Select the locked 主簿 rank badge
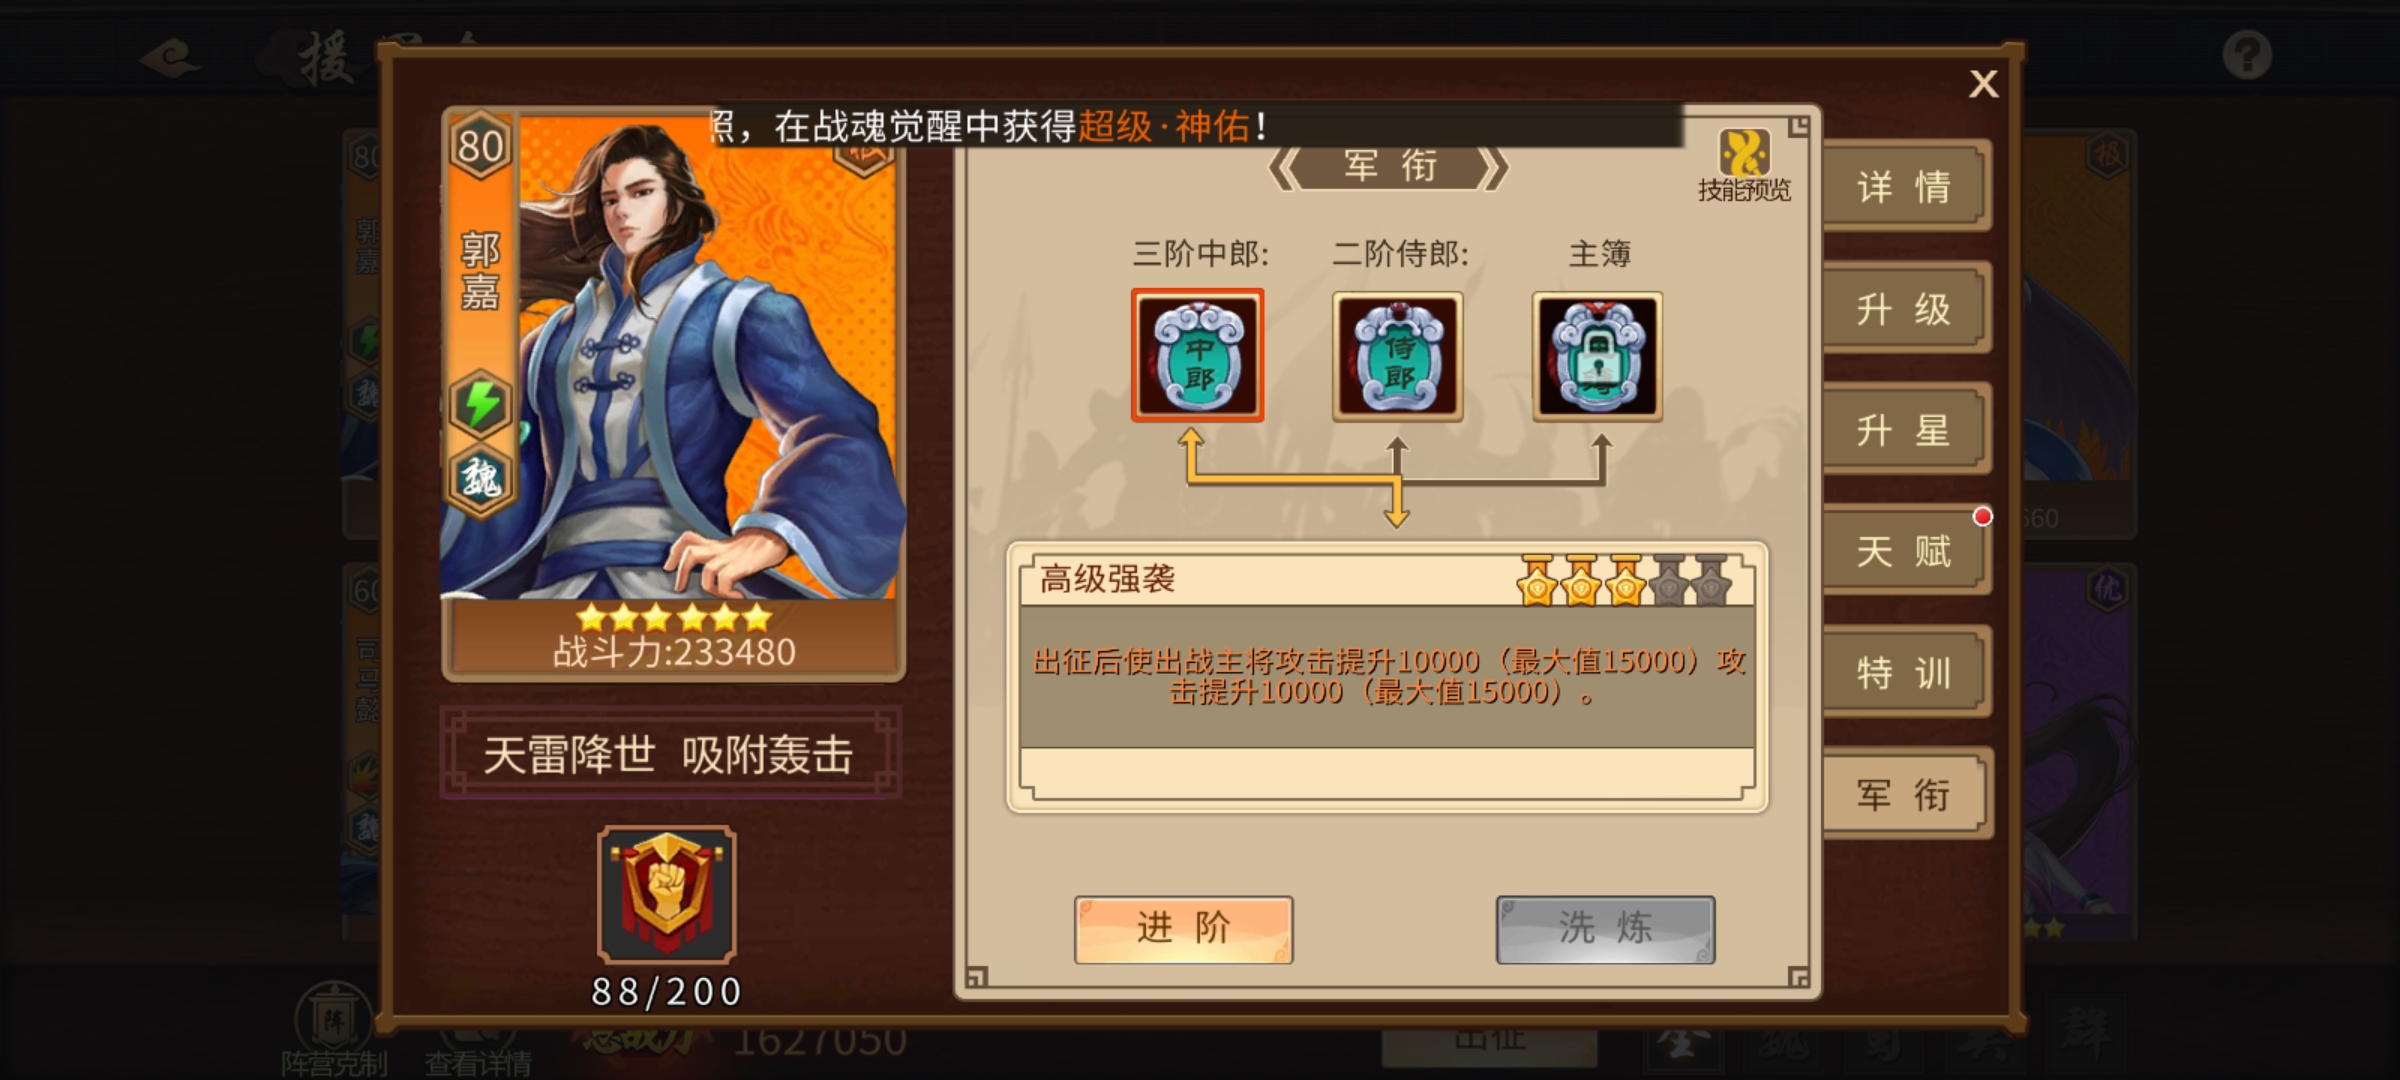This screenshot has height=1080, width=2400. click(x=1597, y=356)
